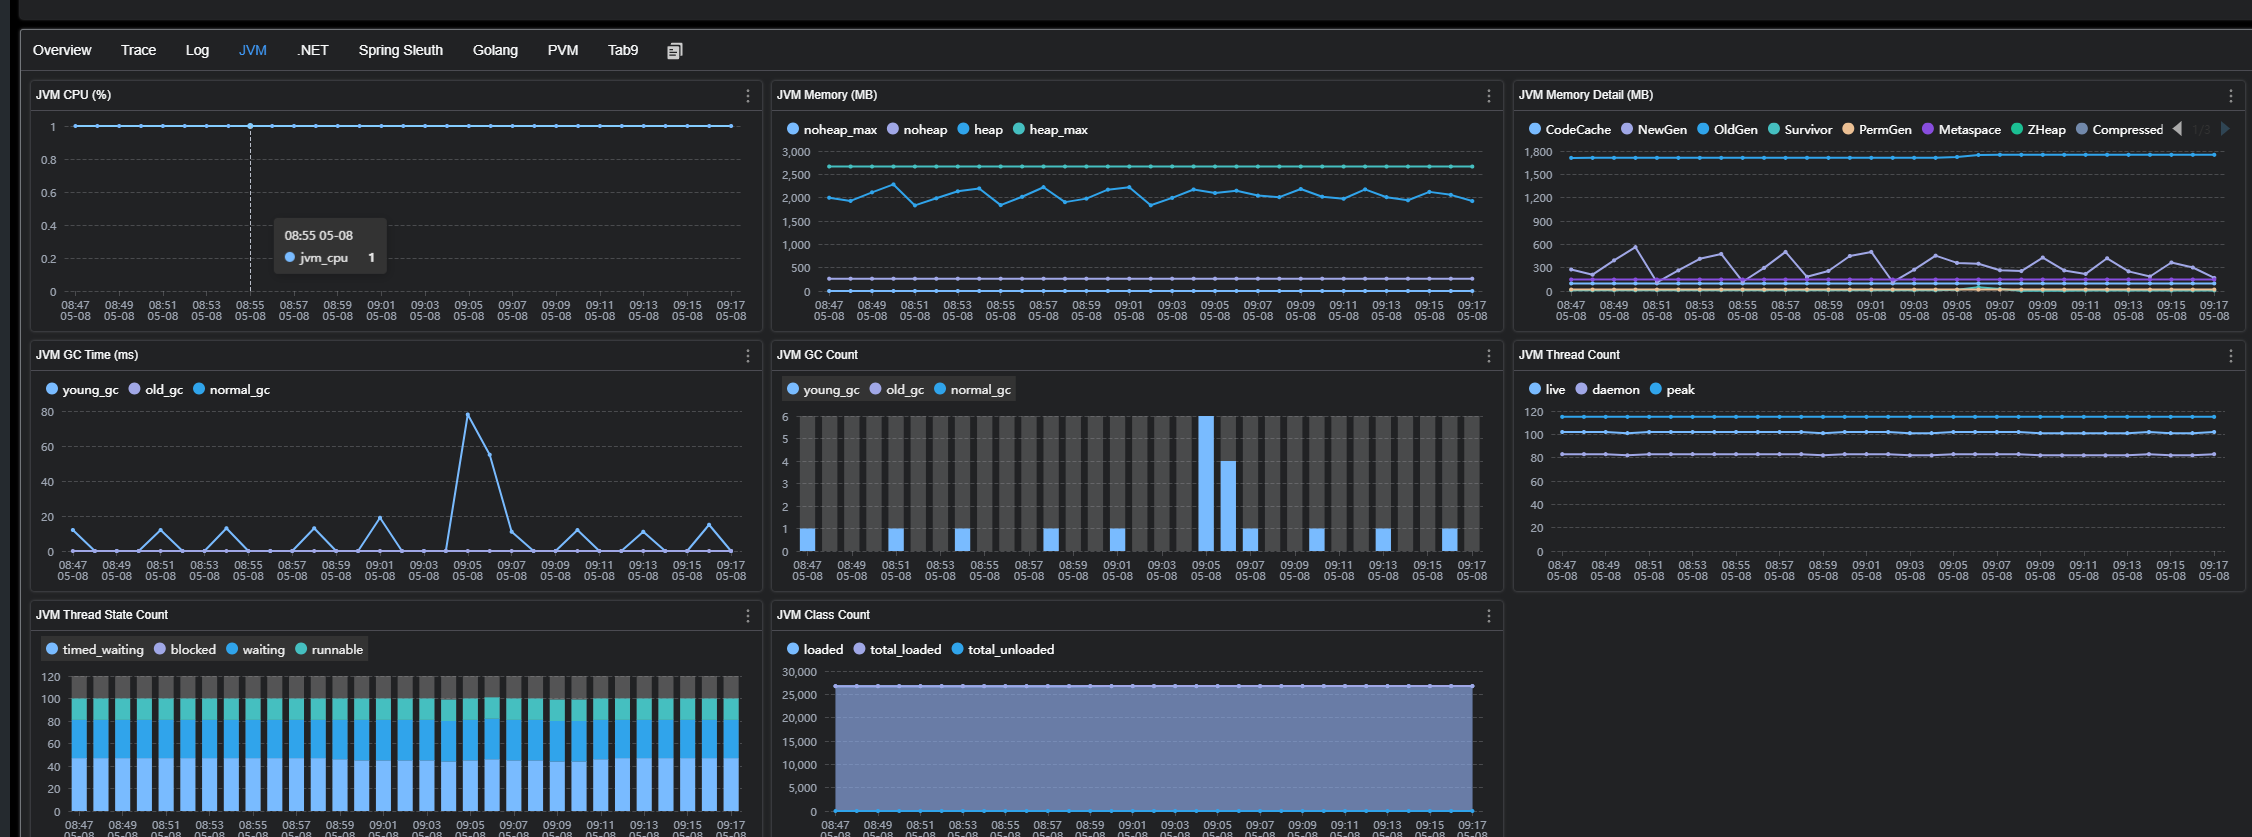This screenshot has width=2252, height=837.
Task: Click the JVM Thread State Count title
Action: pos(102,615)
